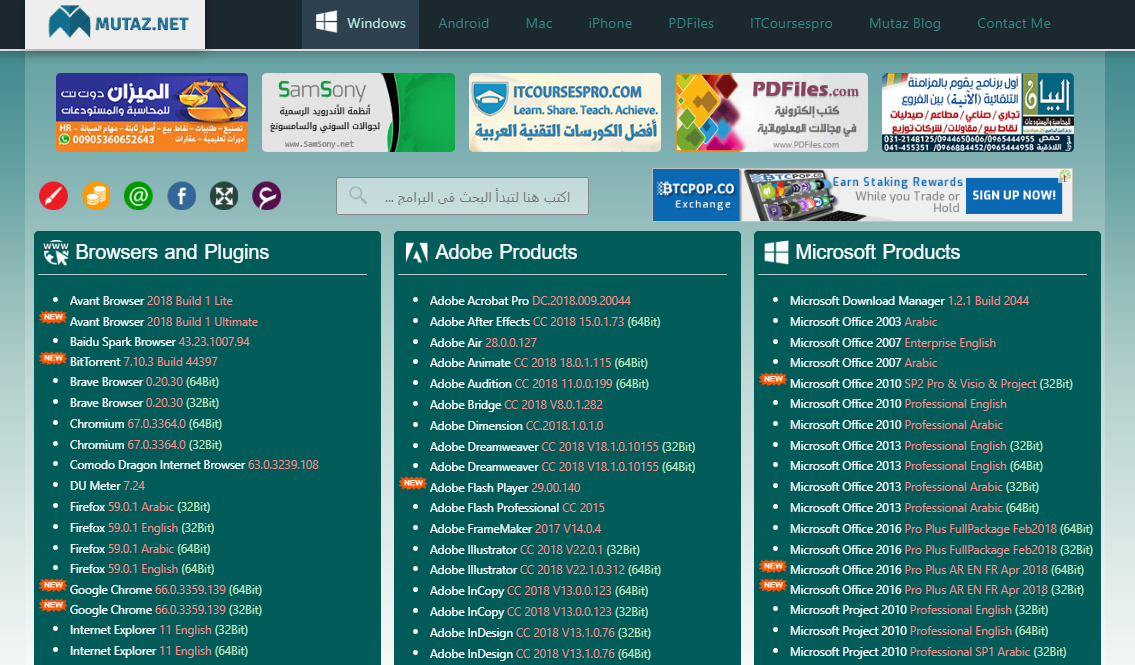The height and width of the screenshot is (665, 1135).
Task: Open the orange Al-Mizan accounting banner
Action: [x=152, y=112]
